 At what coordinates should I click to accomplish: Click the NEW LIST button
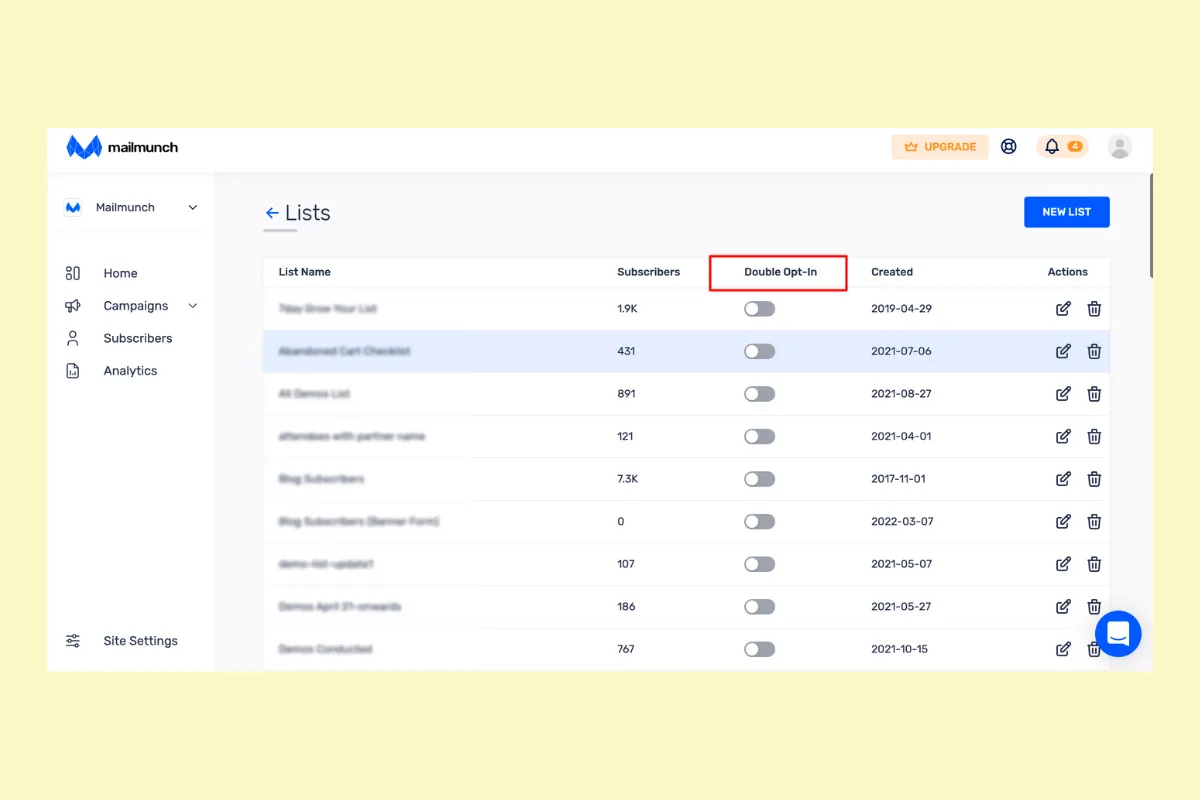coord(1066,212)
